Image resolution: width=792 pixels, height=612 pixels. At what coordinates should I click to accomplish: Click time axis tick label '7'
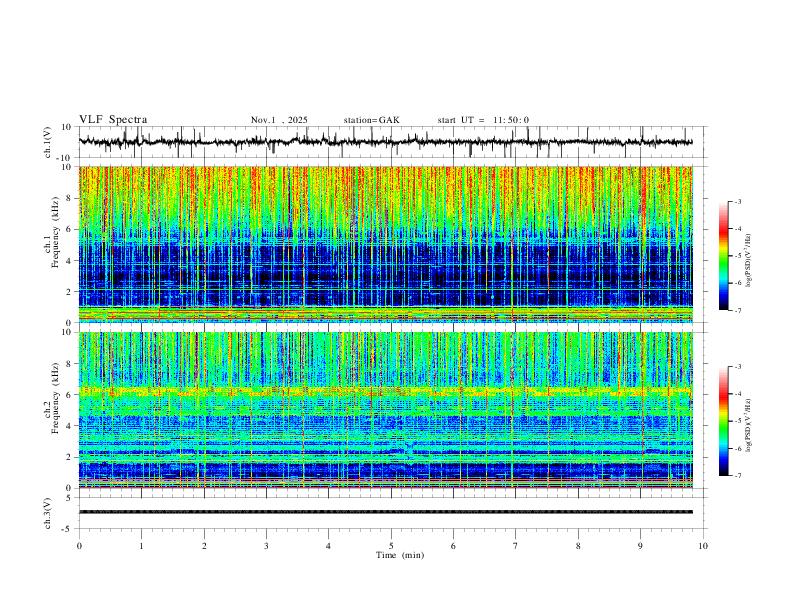(x=516, y=546)
